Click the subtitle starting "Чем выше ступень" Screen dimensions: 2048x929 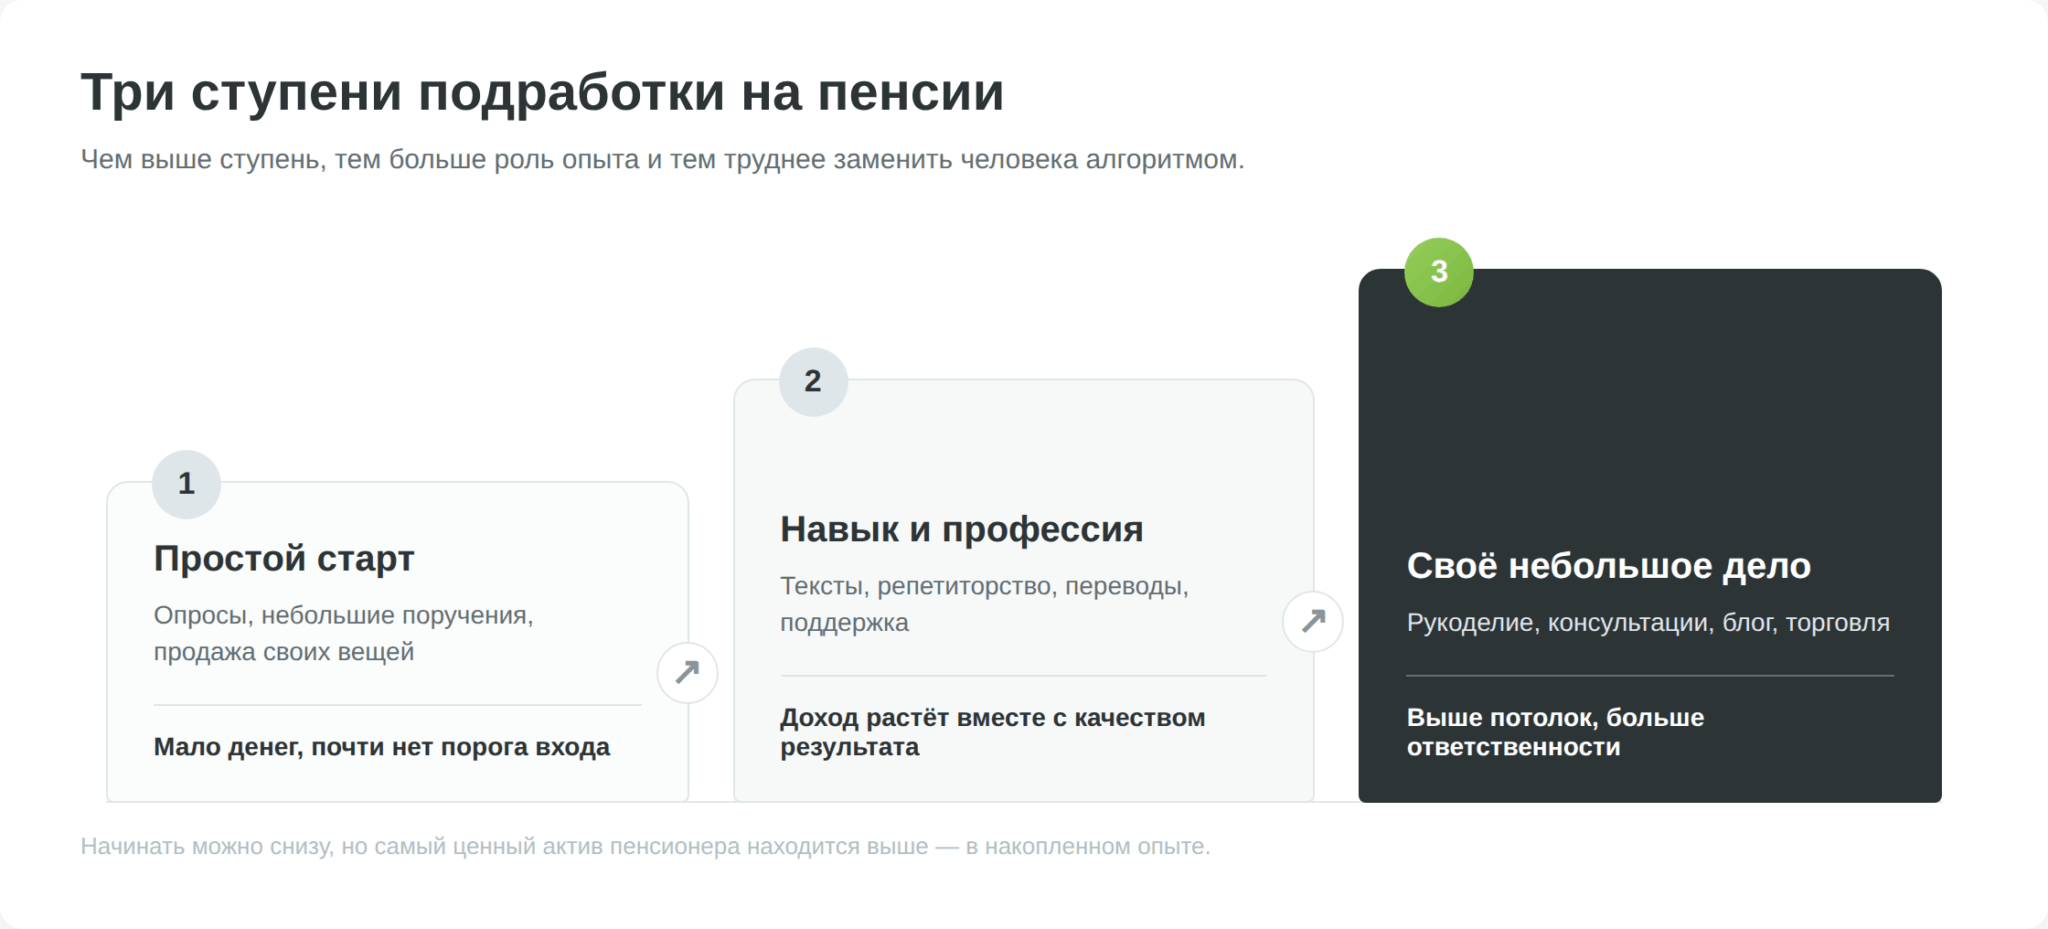click(662, 160)
